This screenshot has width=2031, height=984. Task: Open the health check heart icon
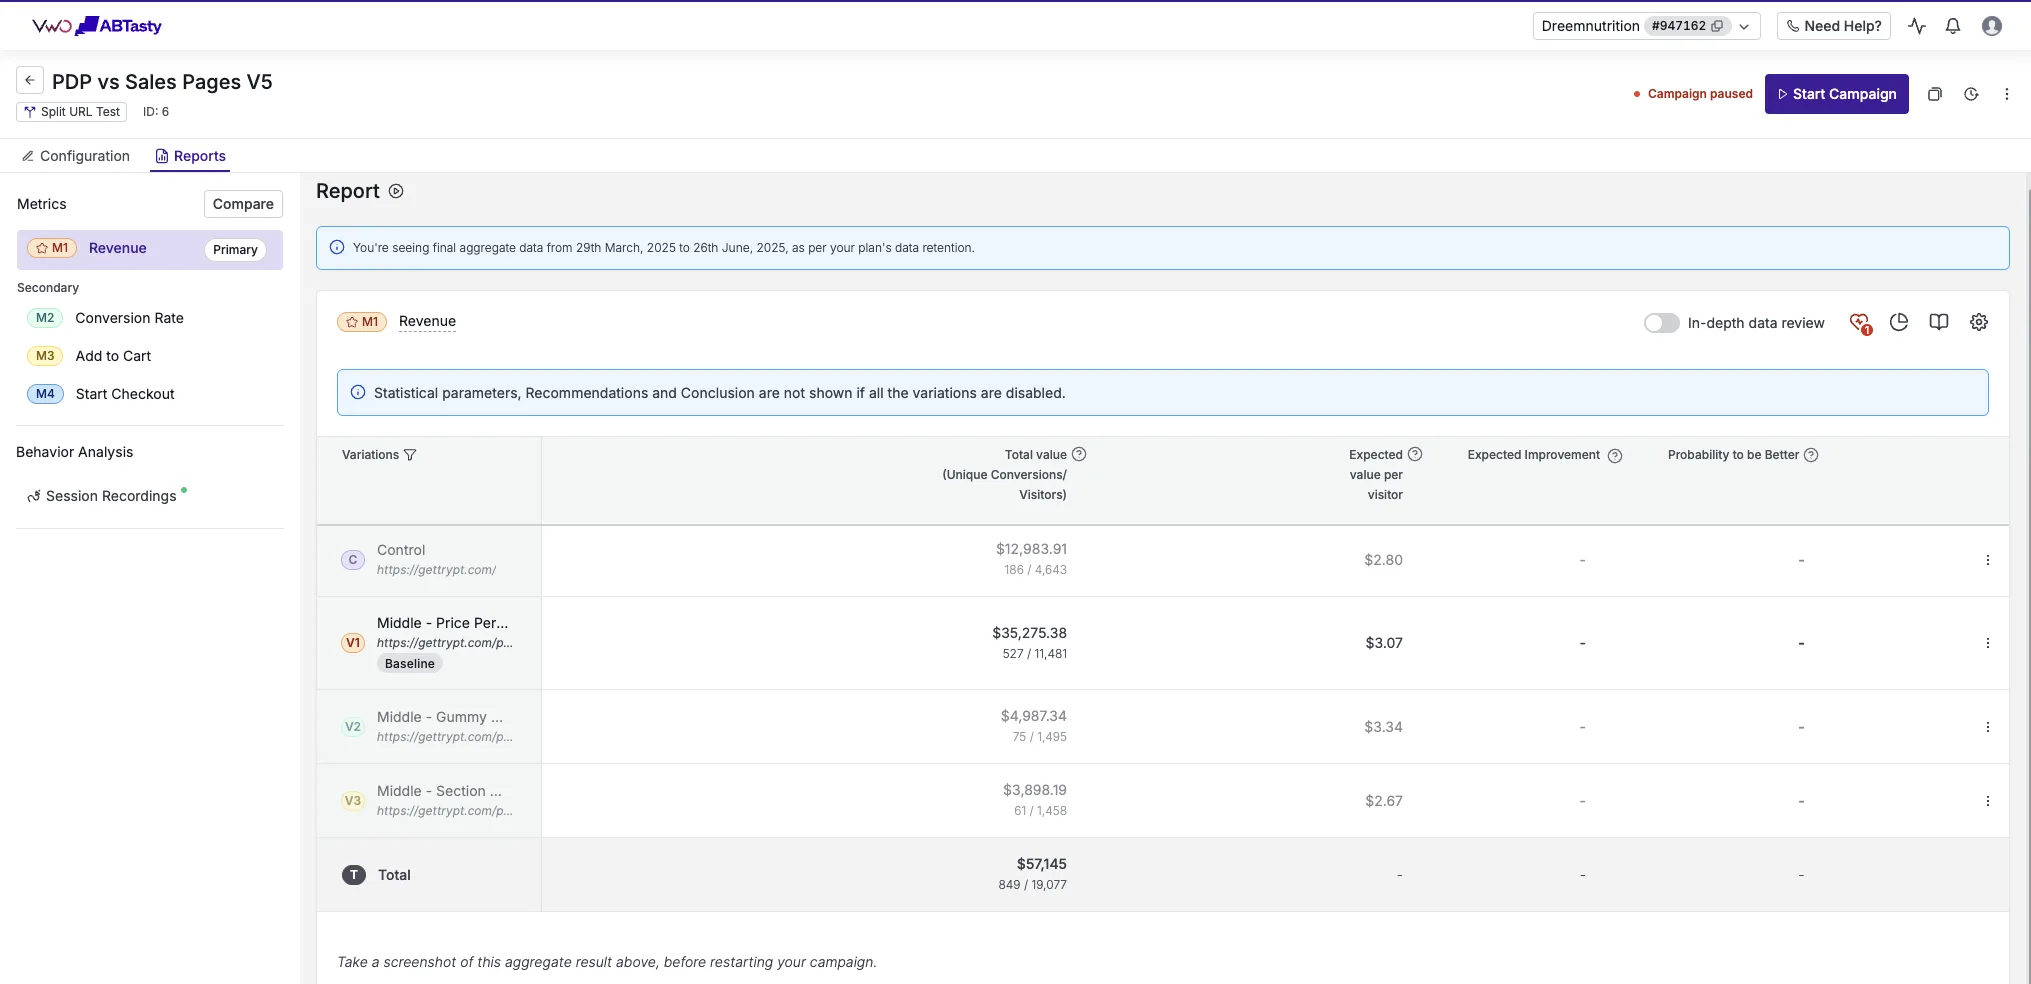[x=1860, y=322]
